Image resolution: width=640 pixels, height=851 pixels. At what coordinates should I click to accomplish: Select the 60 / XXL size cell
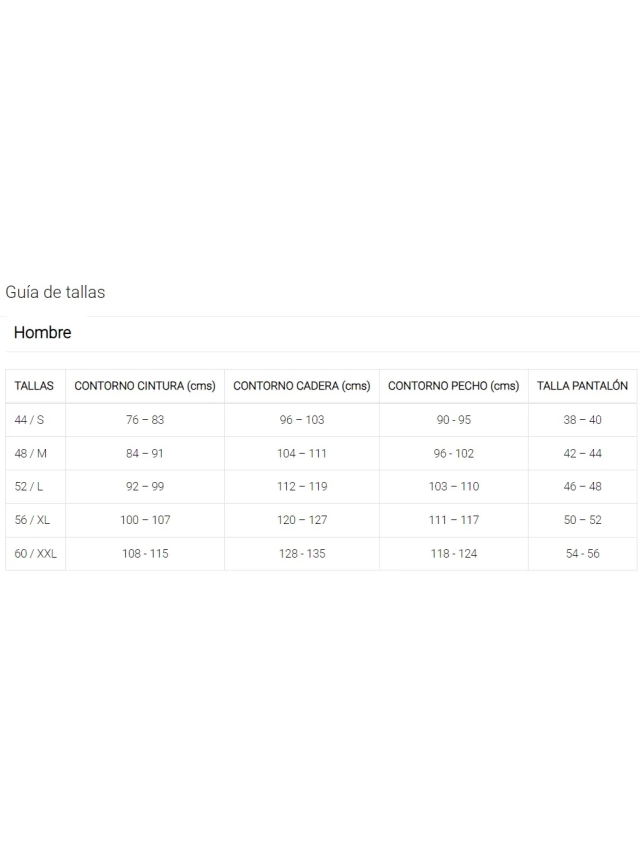pos(36,554)
